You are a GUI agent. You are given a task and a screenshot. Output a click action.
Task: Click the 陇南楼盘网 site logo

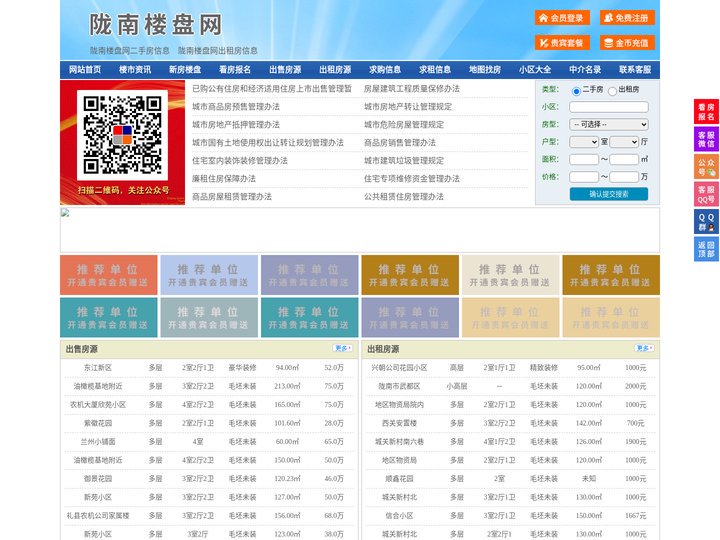(155, 25)
